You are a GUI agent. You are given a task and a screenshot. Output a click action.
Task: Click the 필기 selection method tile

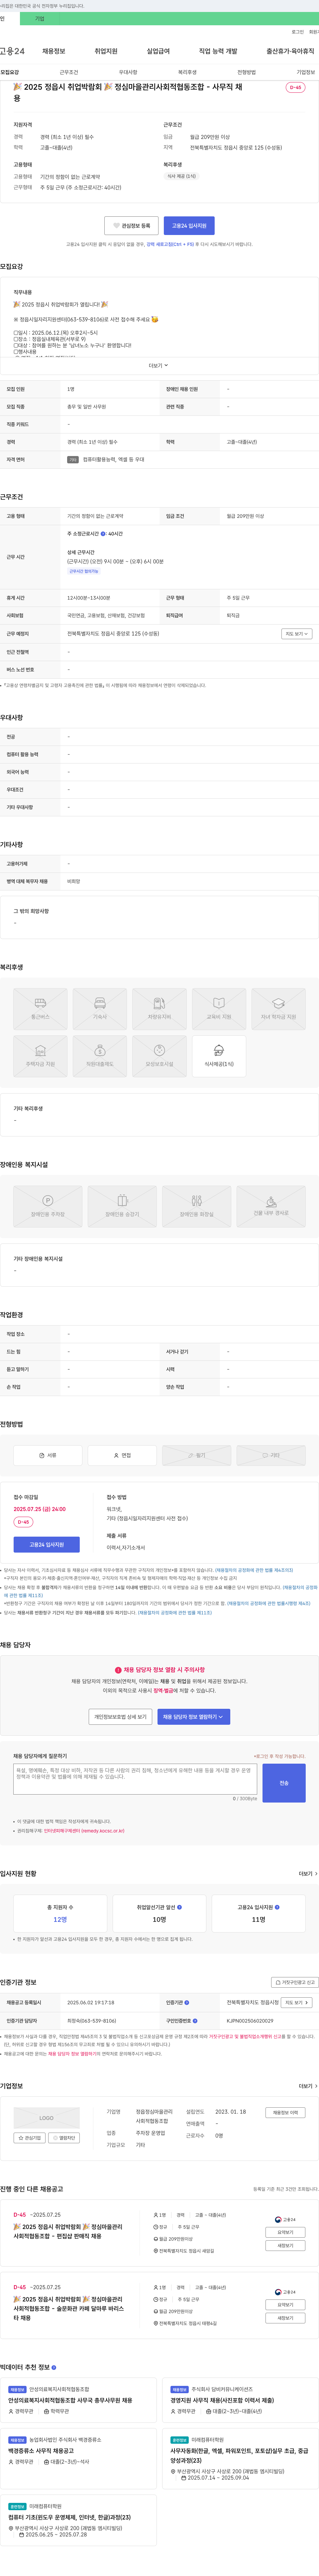pyautogui.click(x=197, y=1455)
